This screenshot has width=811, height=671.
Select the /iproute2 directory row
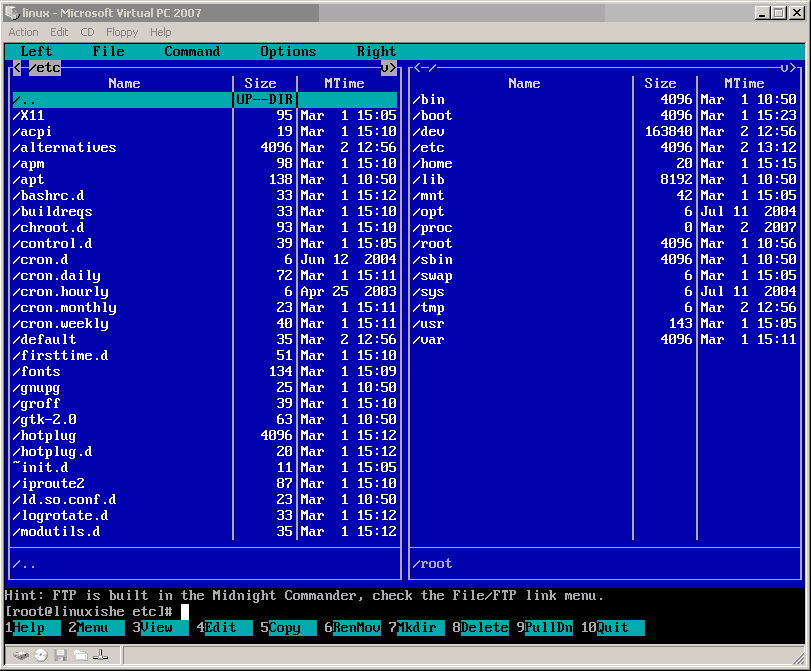point(205,484)
